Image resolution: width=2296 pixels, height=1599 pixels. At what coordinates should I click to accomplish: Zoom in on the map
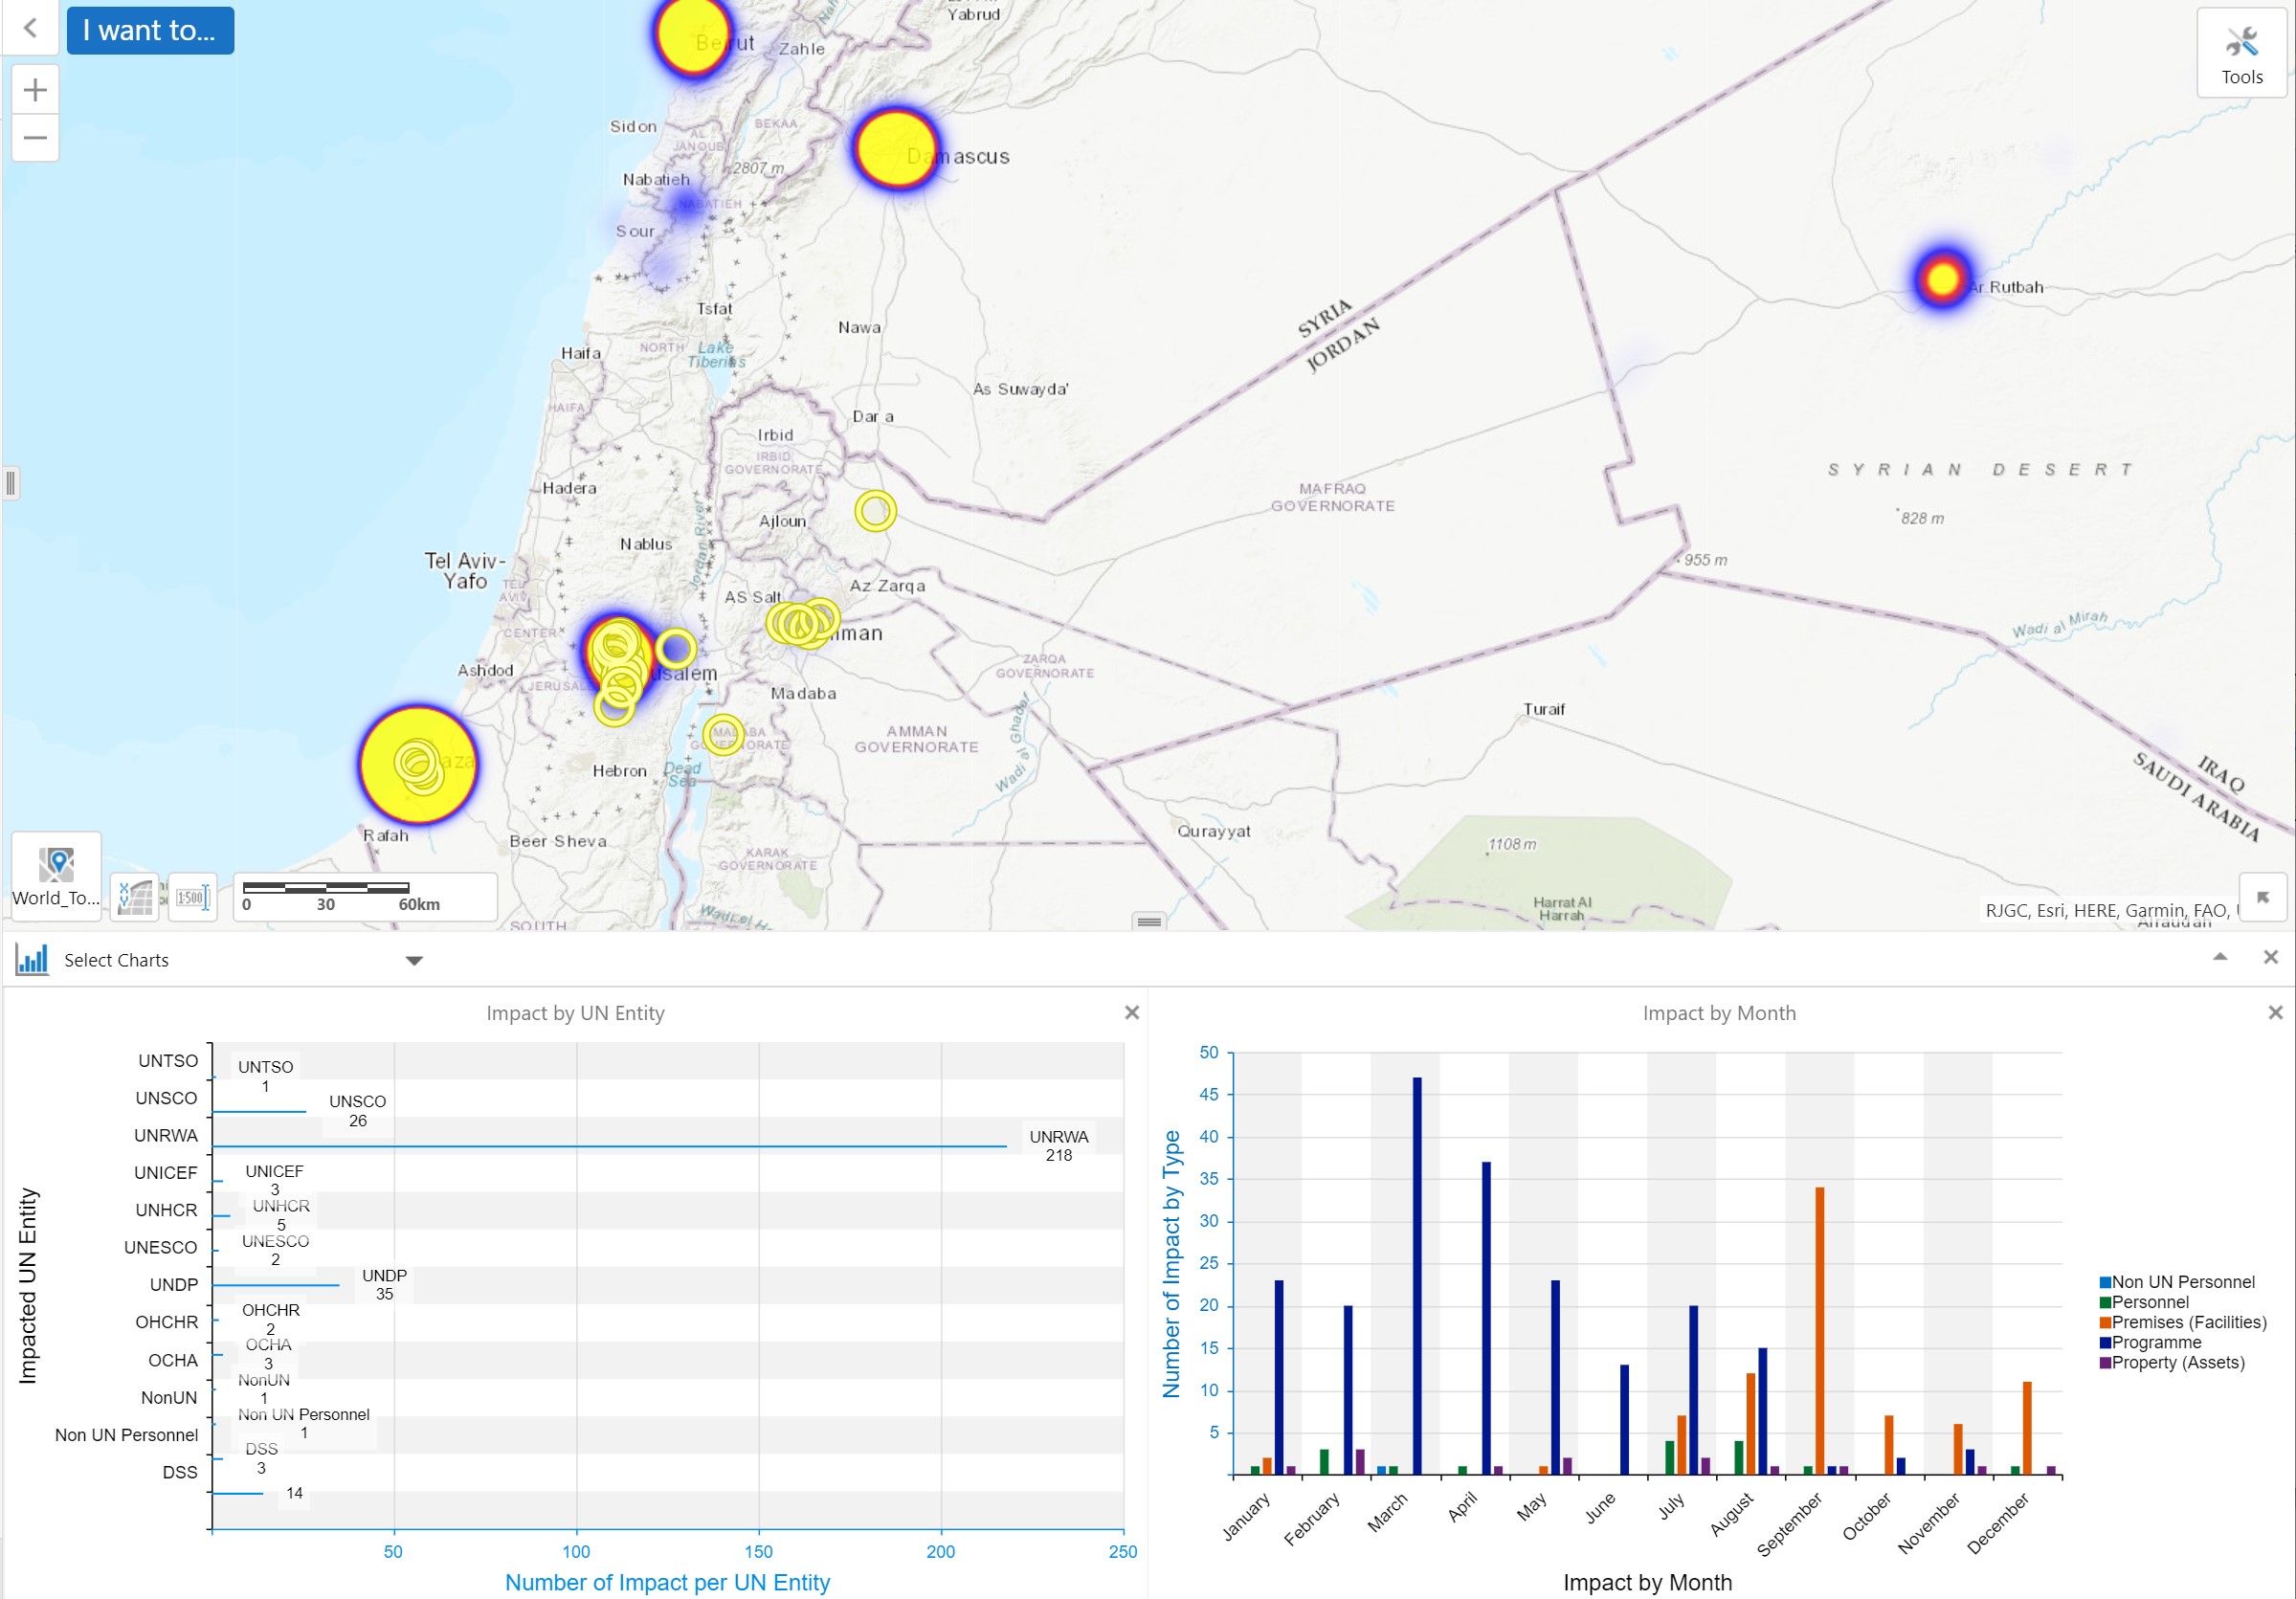point(35,90)
